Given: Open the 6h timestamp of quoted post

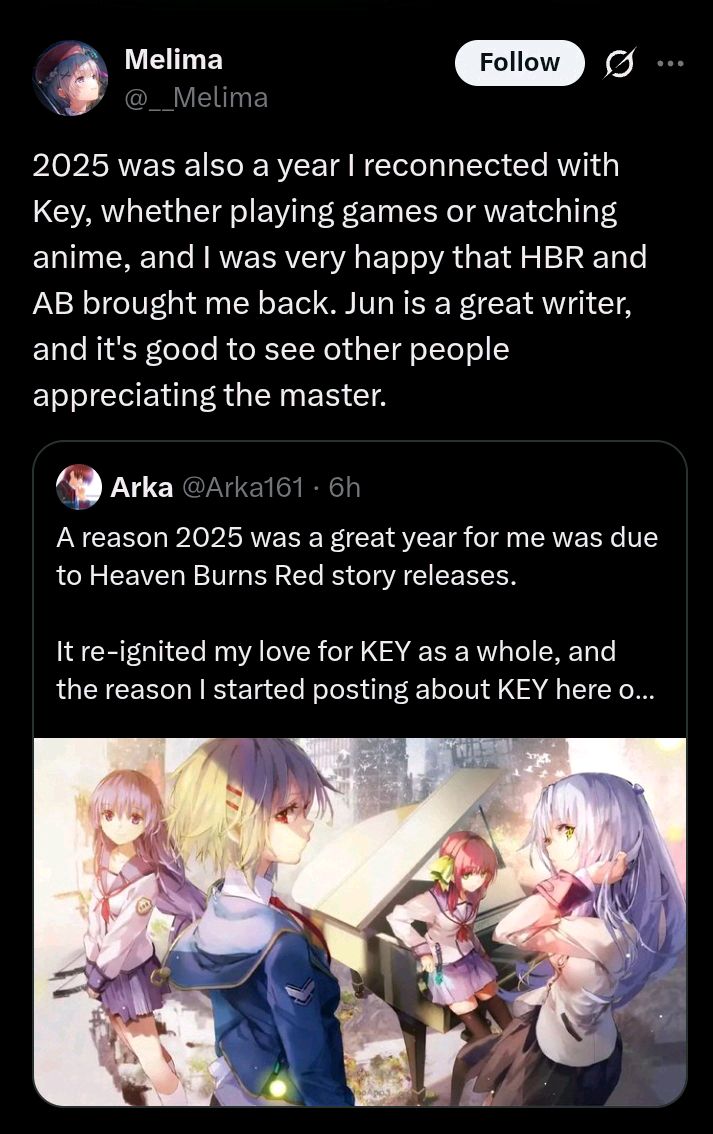Looking at the screenshot, I should [344, 487].
